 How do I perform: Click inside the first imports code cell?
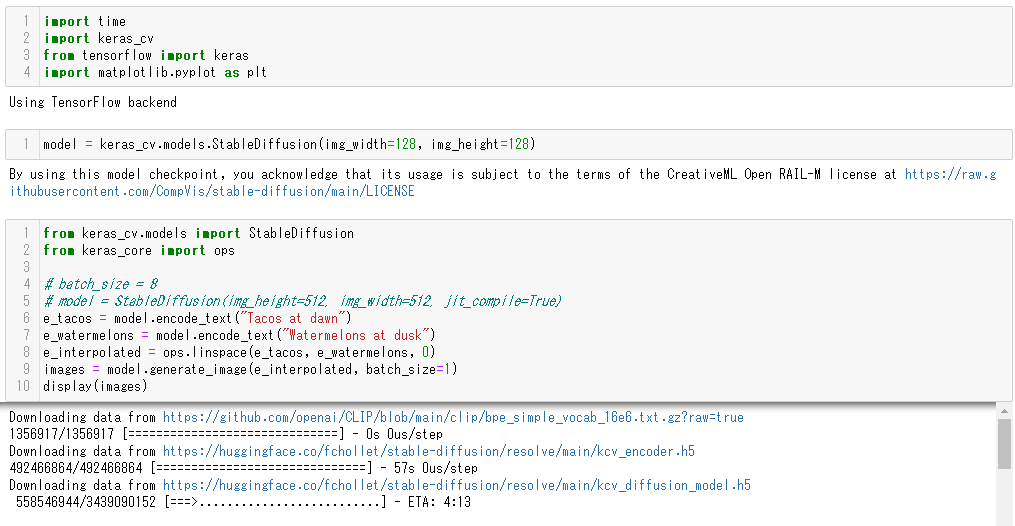pos(509,47)
